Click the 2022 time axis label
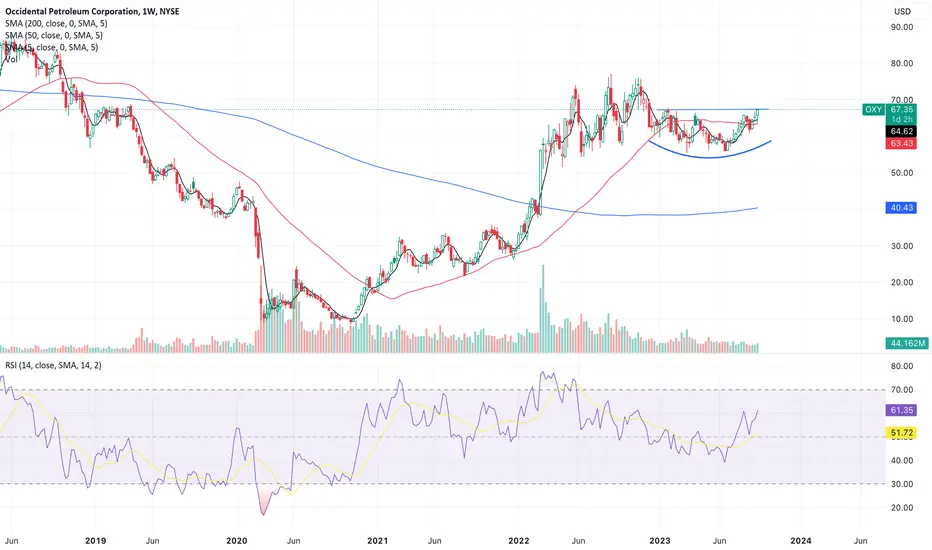The height and width of the screenshot is (550, 932). coord(519,540)
